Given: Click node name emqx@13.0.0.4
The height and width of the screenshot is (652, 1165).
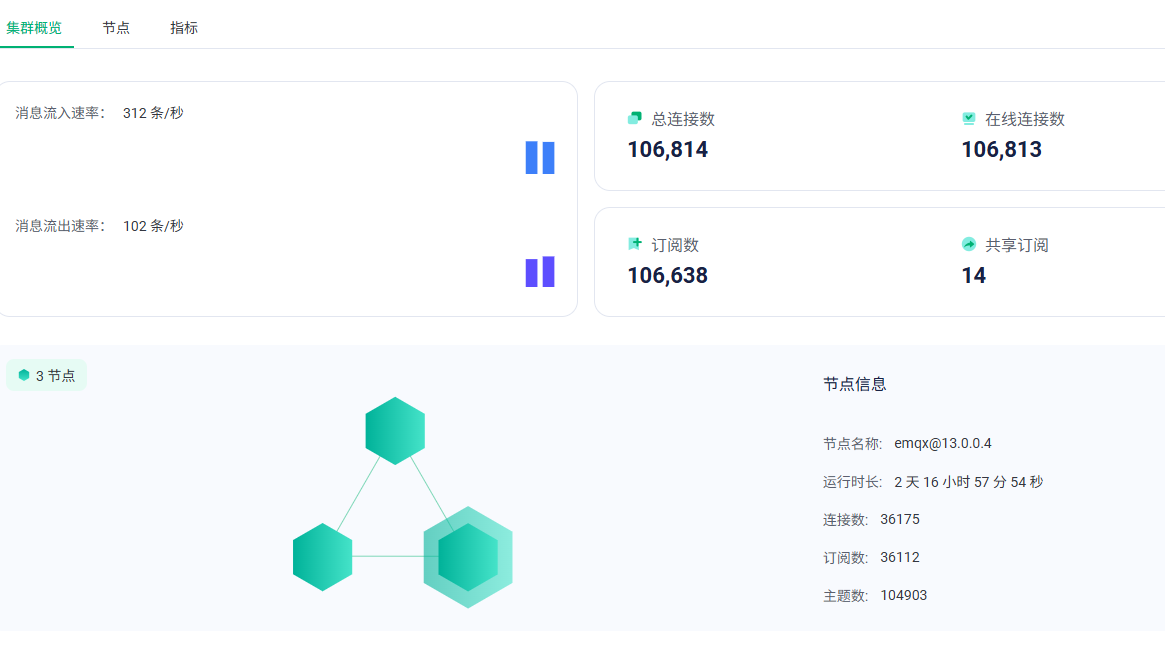Looking at the screenshot, I should tap(943, 443).
